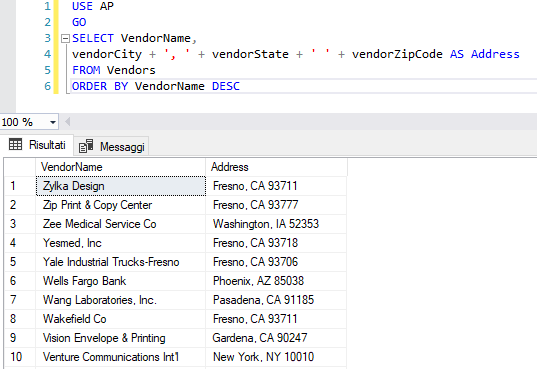537x369 pixels.
Task: Select the Wang Laboratories, Inc. cell
Action: click(x=121, y=300)
